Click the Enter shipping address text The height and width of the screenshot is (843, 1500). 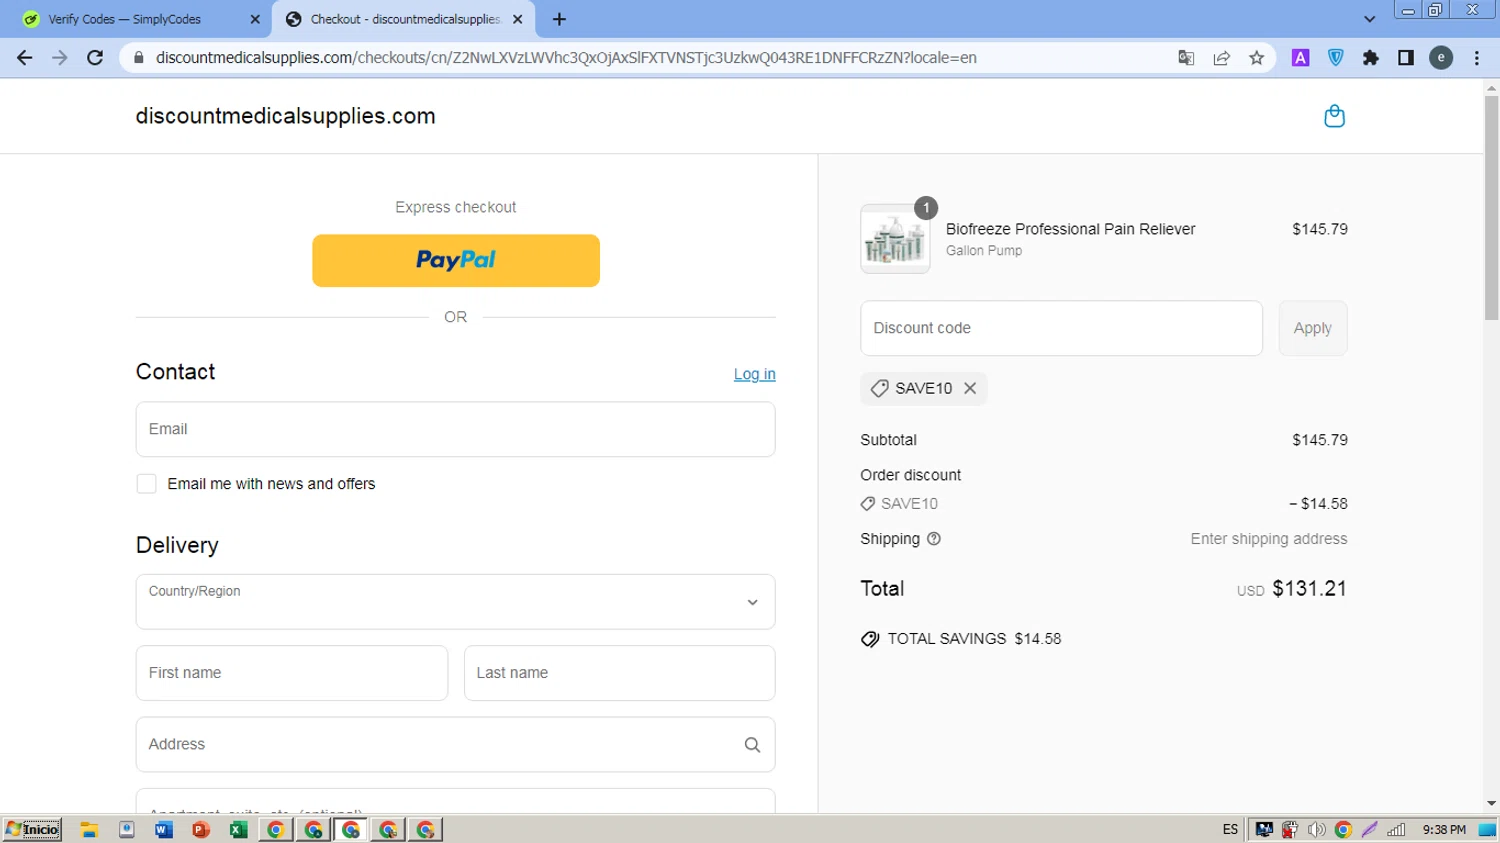coord(1268,539)
